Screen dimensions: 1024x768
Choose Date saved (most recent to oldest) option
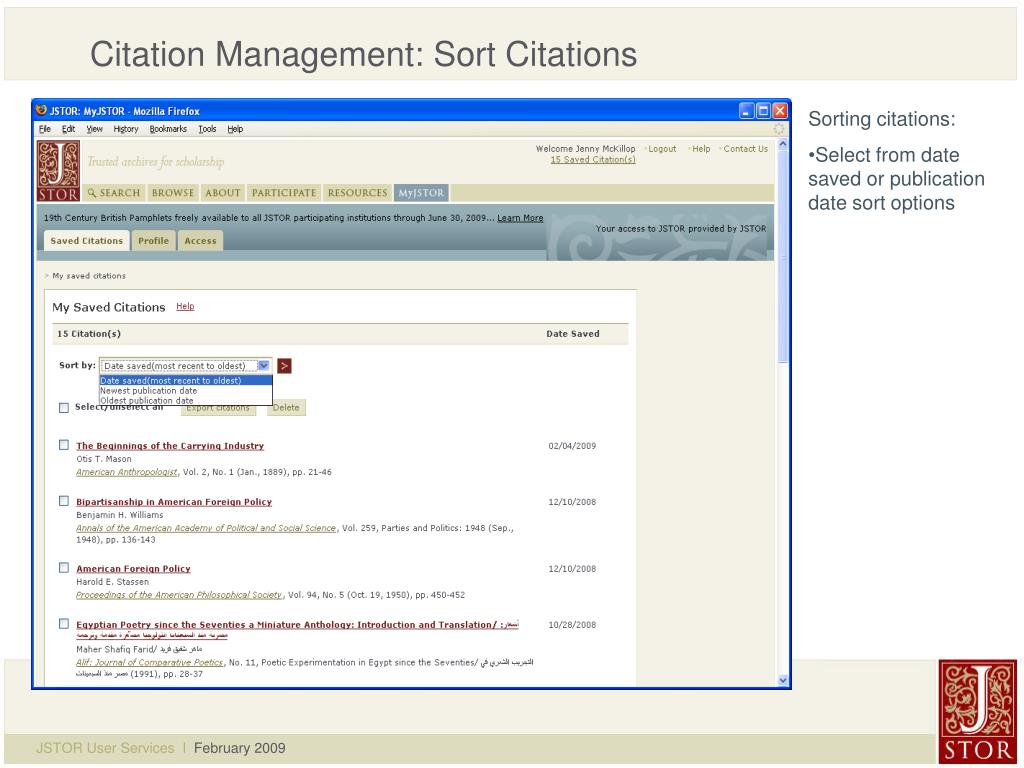(185, 381)
